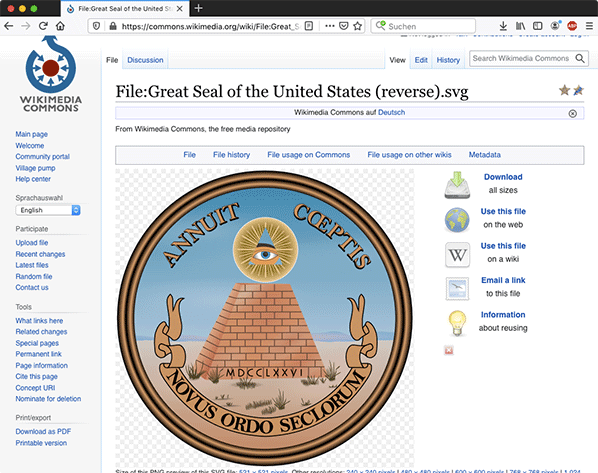The height and width of the screenshot is (473, 598).
Task: Open Printable version link
Action: click(x=41, y=443)
